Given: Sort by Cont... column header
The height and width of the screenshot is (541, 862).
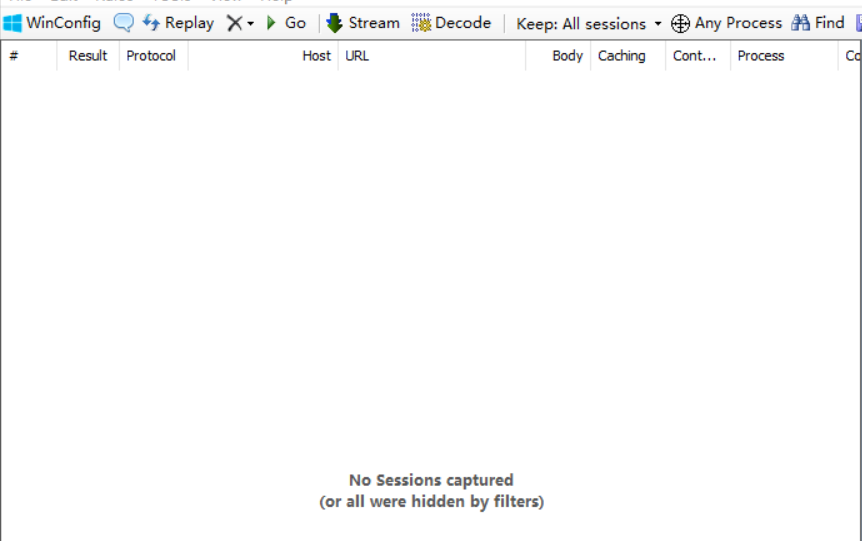Looking at the screenshot, I should point(698,56).
